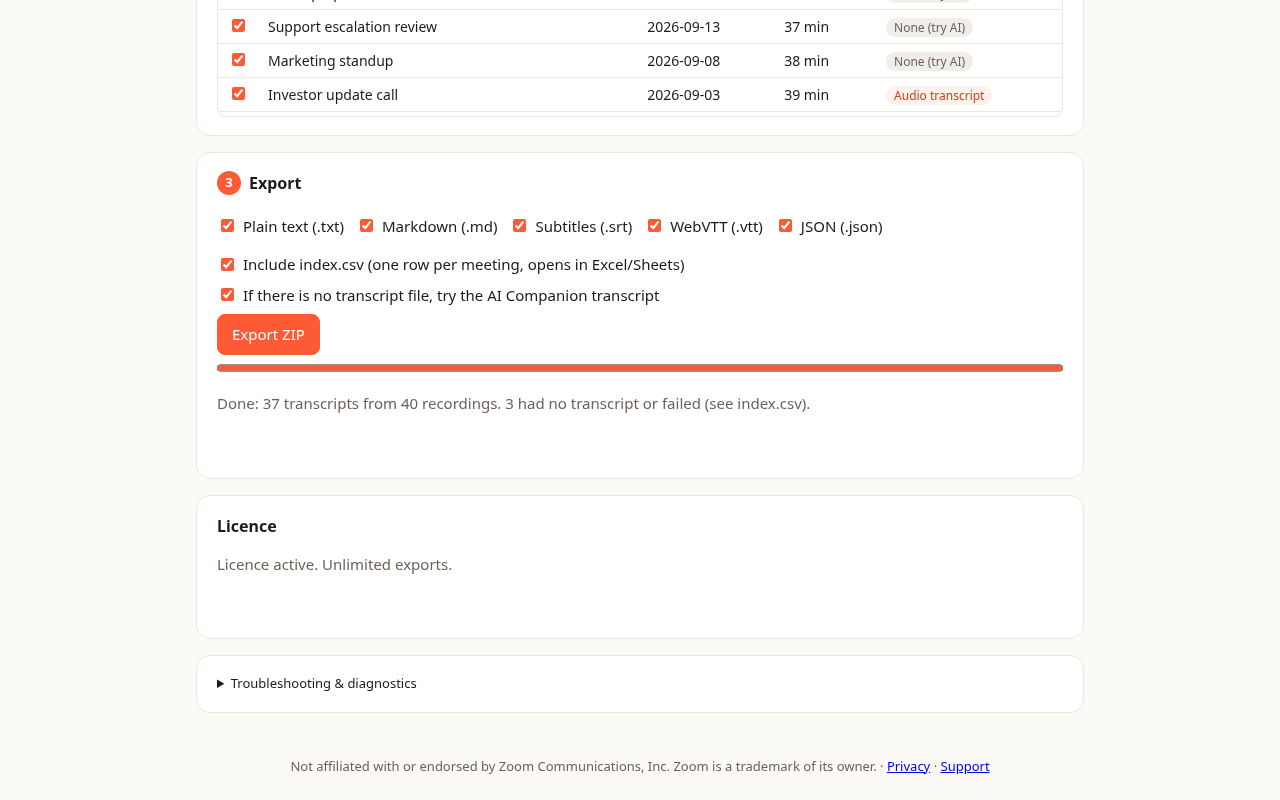
Task: Uncheck the Support escalation review row checkbox
Action: pos(238,26)
